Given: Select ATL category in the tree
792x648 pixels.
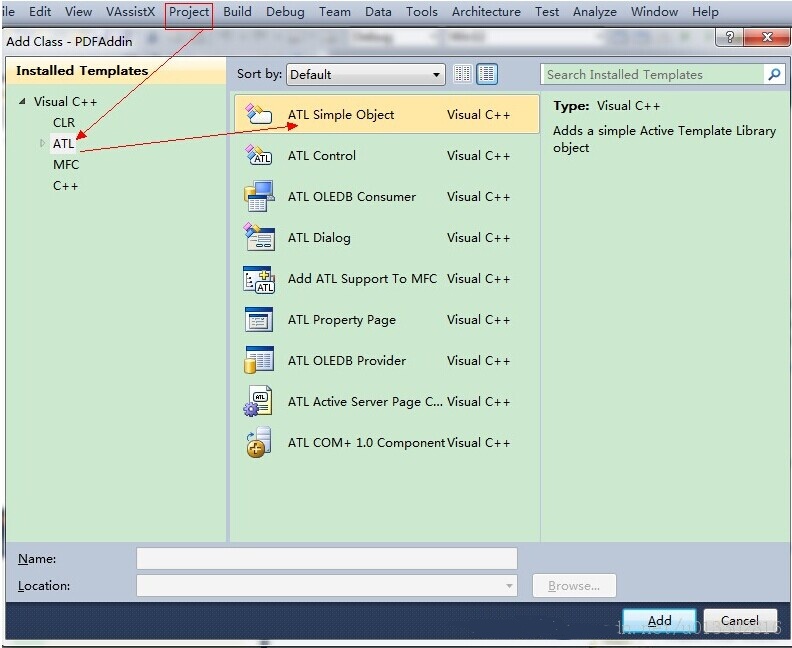Looking at the screenshot, I should click(63, 143).
